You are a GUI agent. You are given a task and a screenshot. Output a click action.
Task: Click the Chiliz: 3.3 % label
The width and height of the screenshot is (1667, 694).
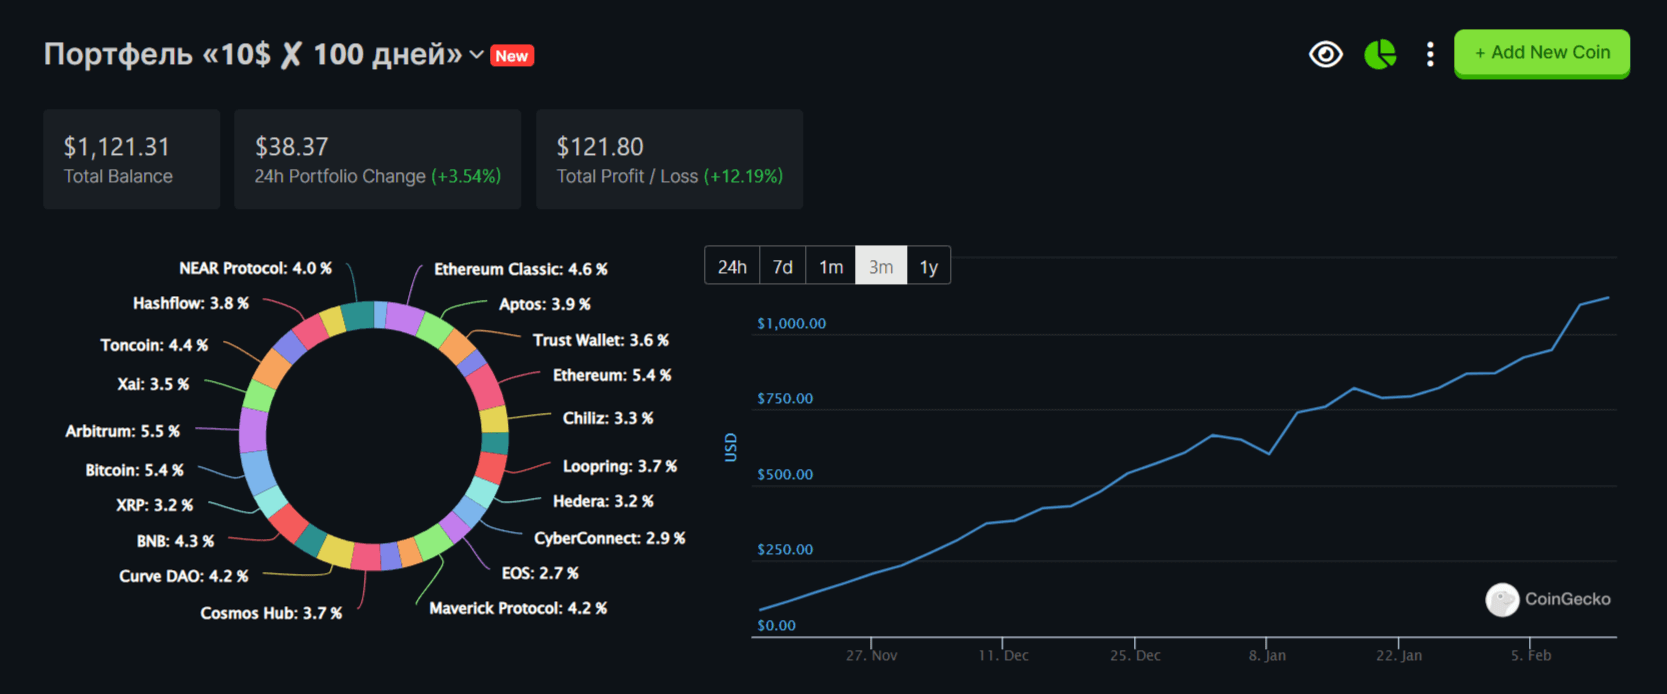tap(608, 418)
